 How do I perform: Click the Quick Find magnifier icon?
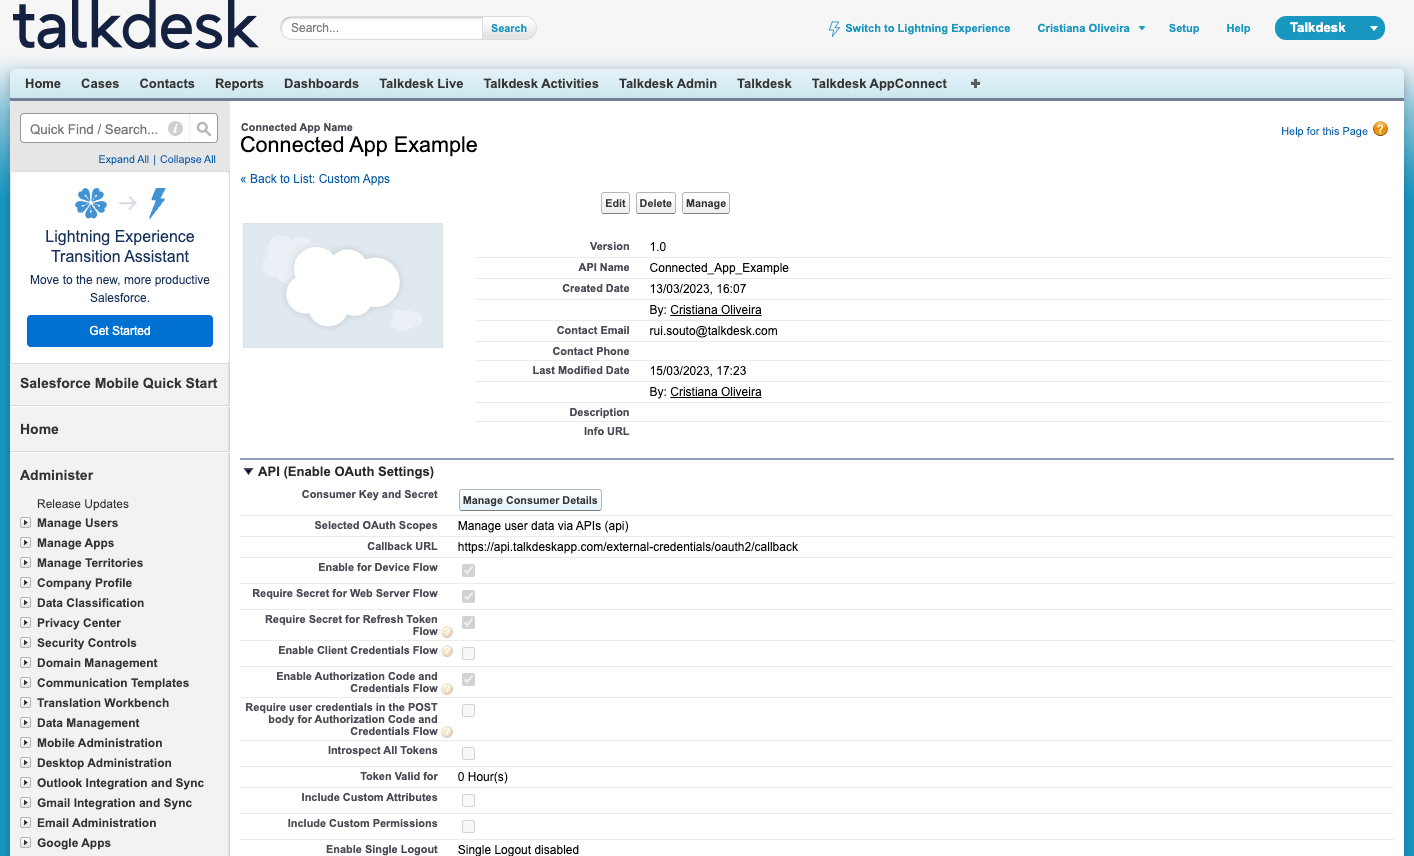click(204, 128)
